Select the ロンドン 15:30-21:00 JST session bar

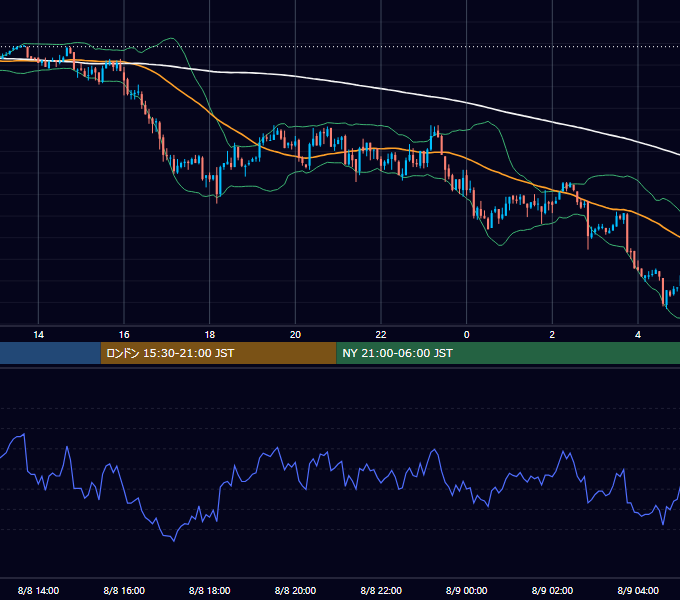219,353
